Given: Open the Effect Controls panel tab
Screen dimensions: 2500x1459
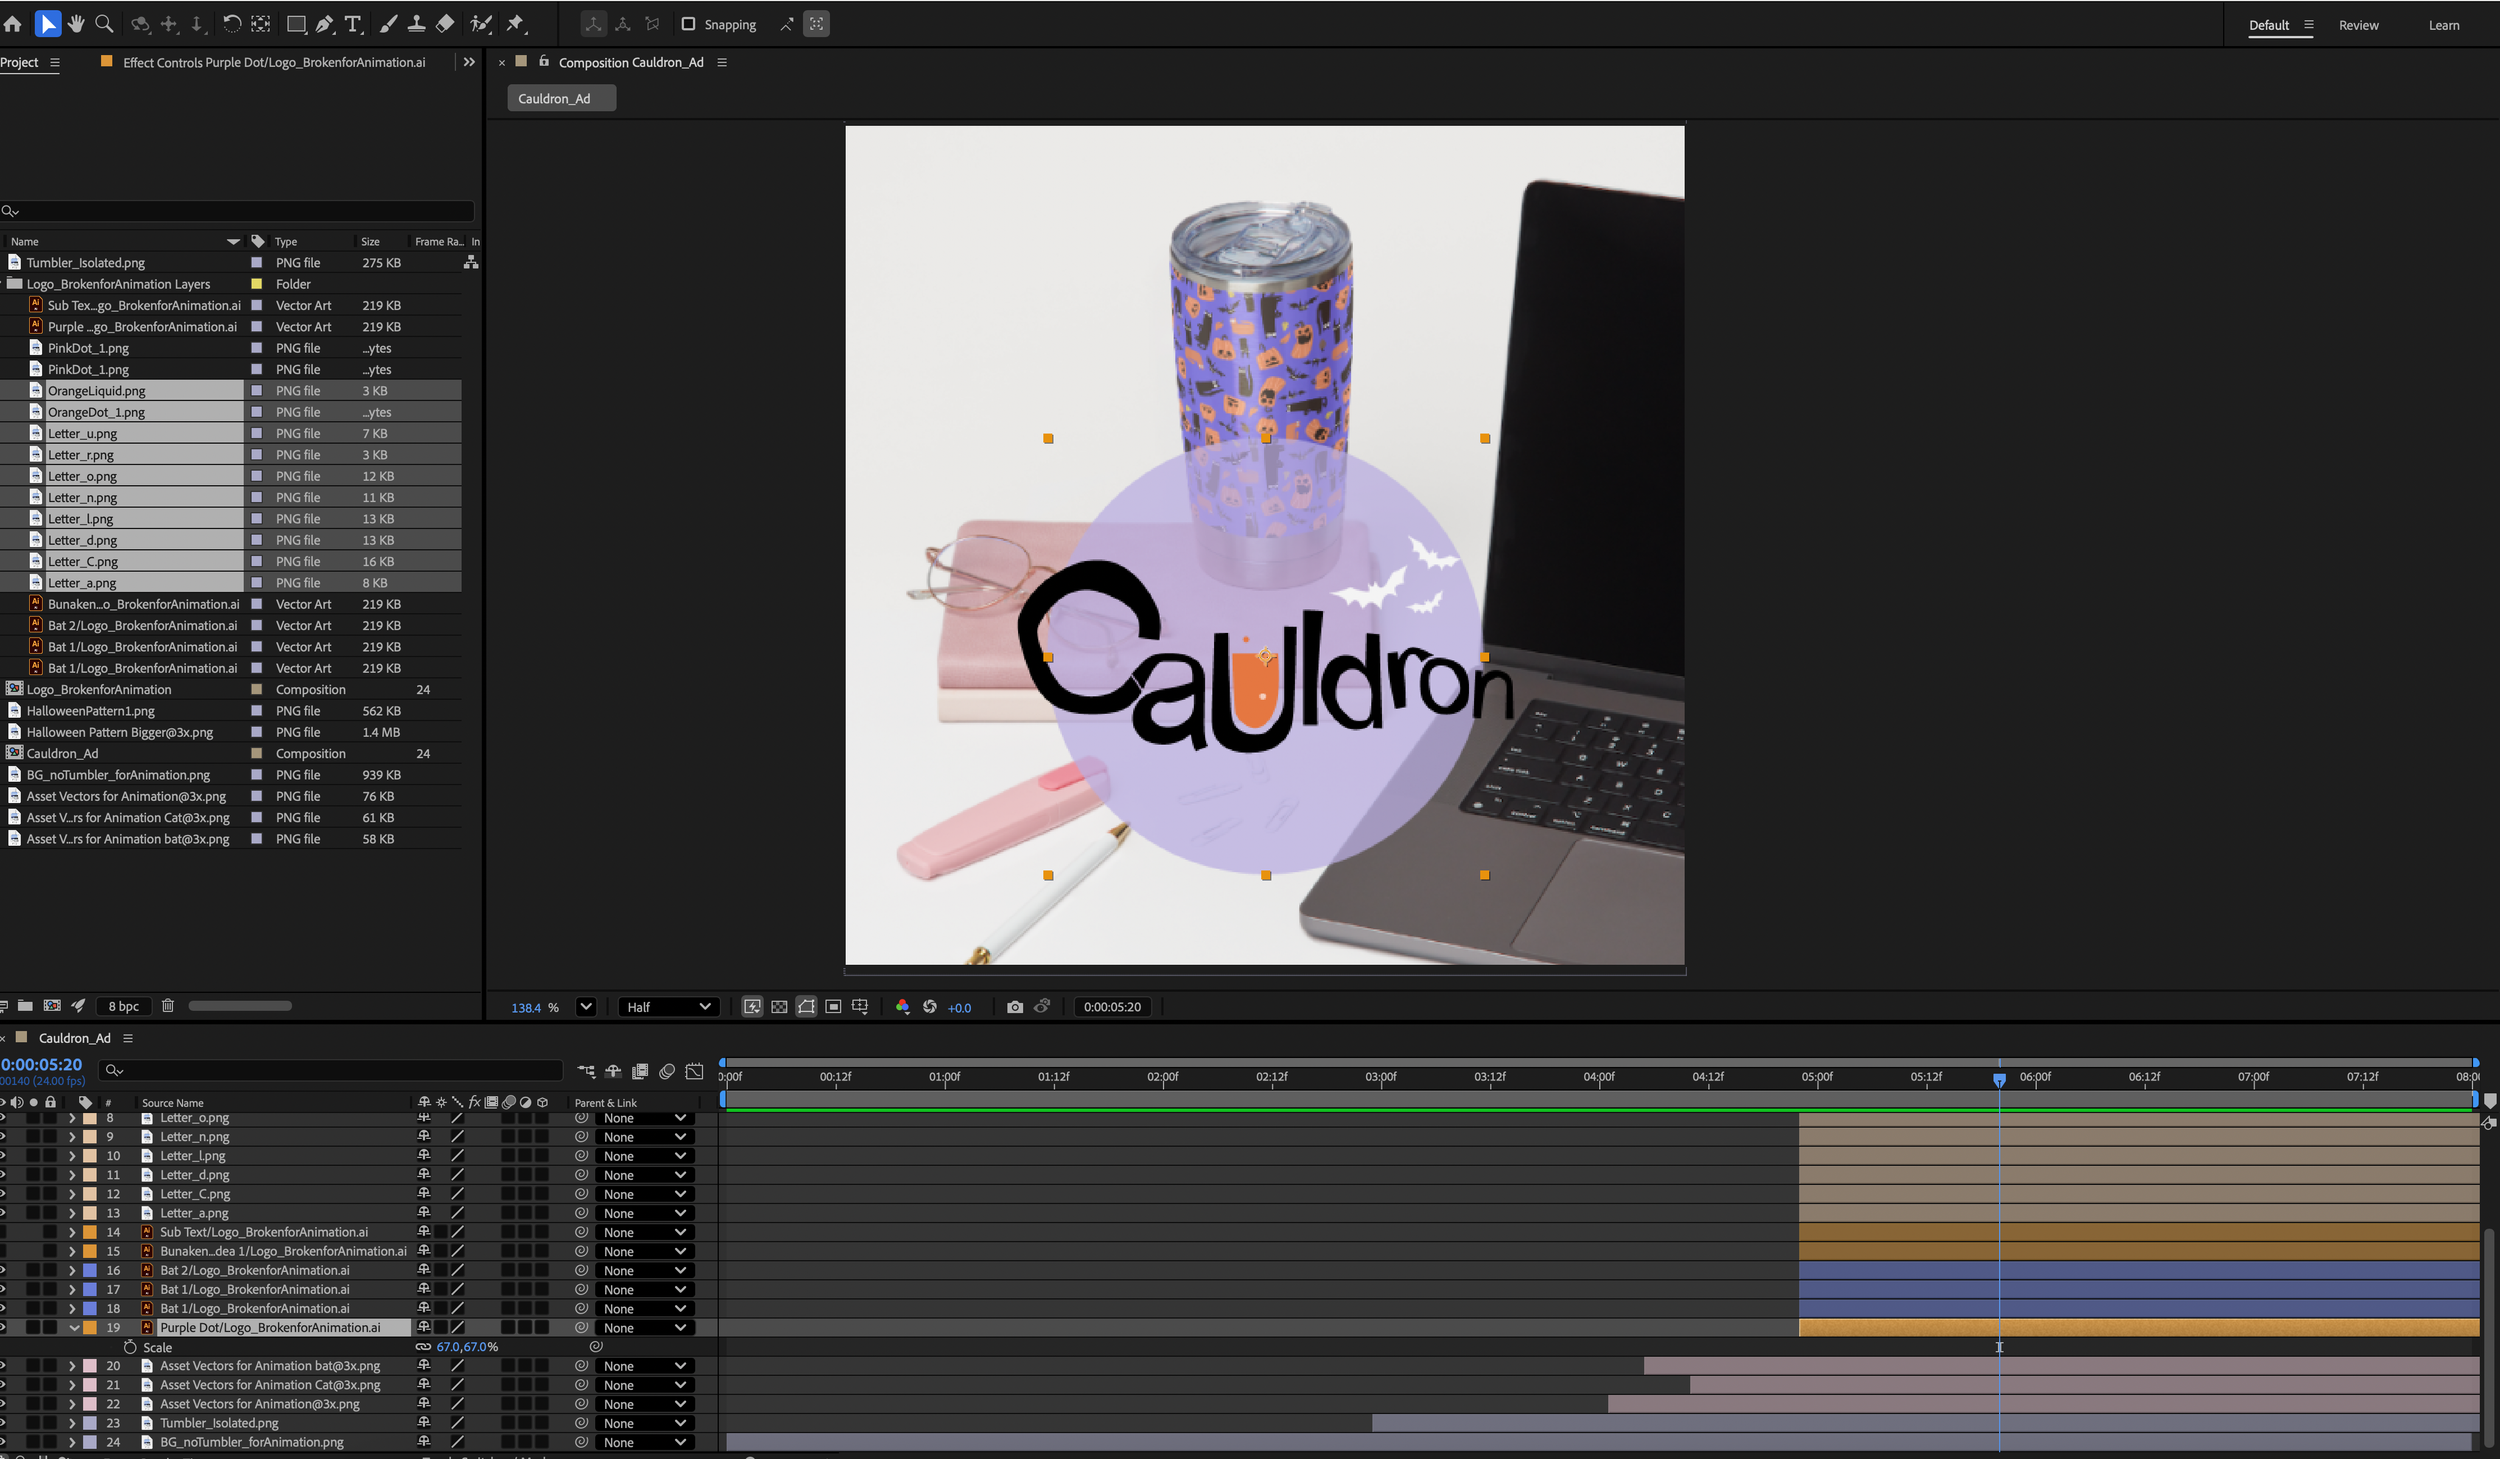Looking at the screenshot, I should 273,62.
